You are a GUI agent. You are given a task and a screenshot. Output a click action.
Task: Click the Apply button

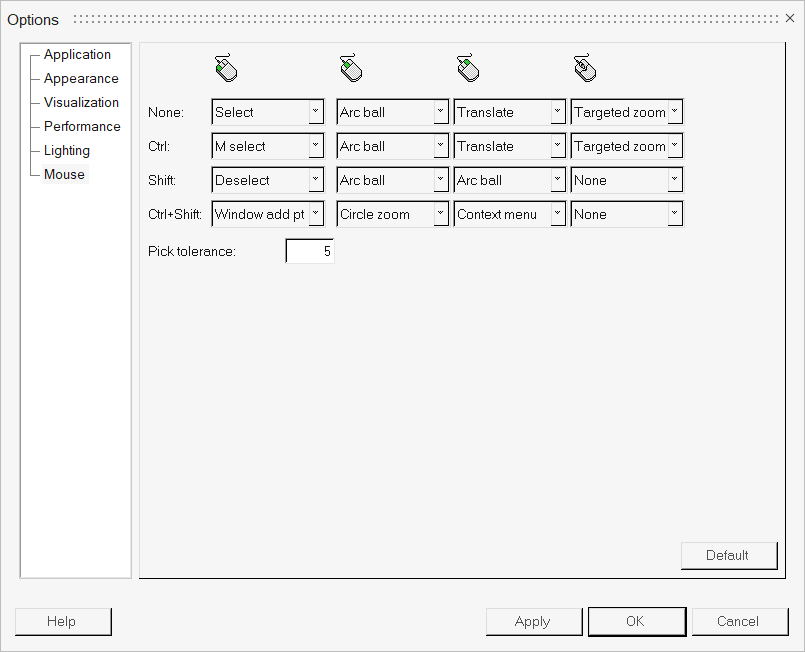click(x=534, y=622)
